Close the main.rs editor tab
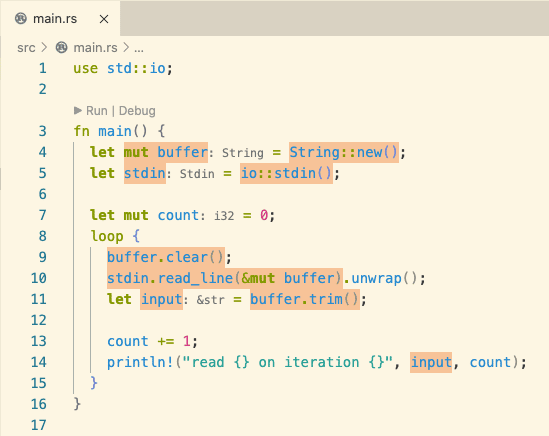 (104, 19)
